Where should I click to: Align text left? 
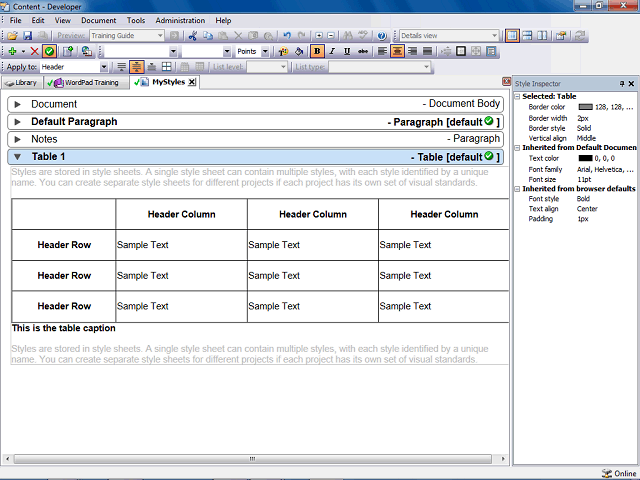(x=382, y=51)
